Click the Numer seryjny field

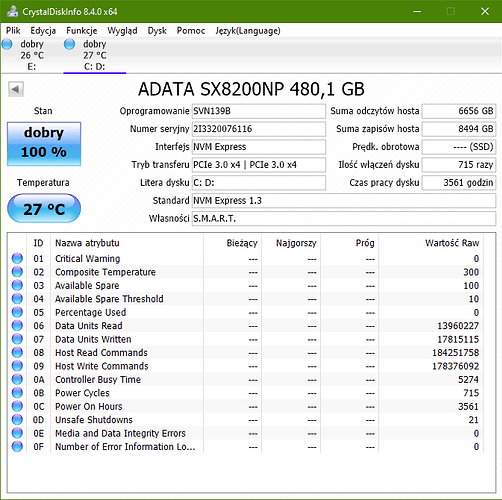pos(259,129)
